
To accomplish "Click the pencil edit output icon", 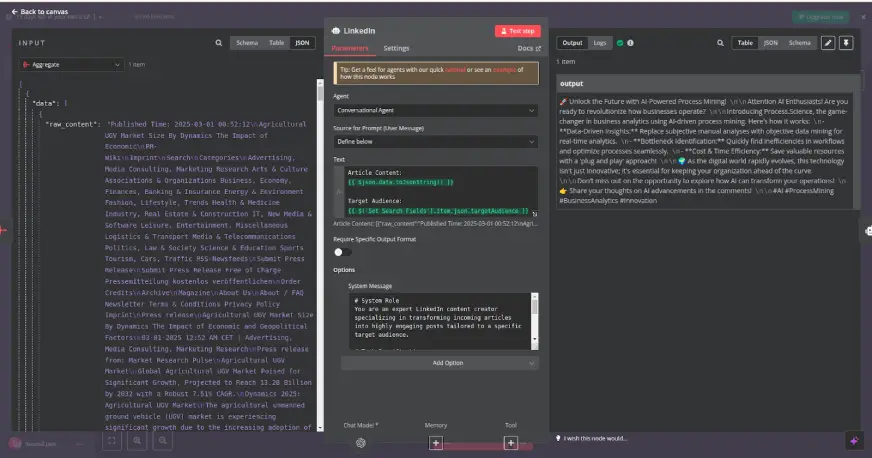I will [828, 43].
